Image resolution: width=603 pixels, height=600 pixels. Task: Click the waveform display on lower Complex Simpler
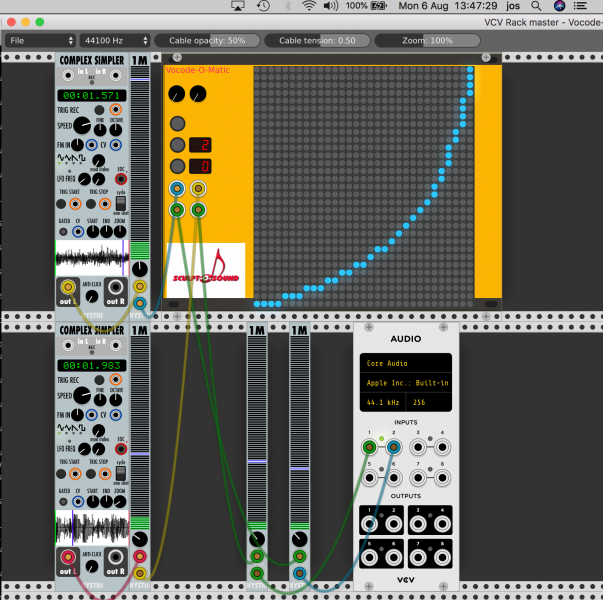[x=92, y=528]
